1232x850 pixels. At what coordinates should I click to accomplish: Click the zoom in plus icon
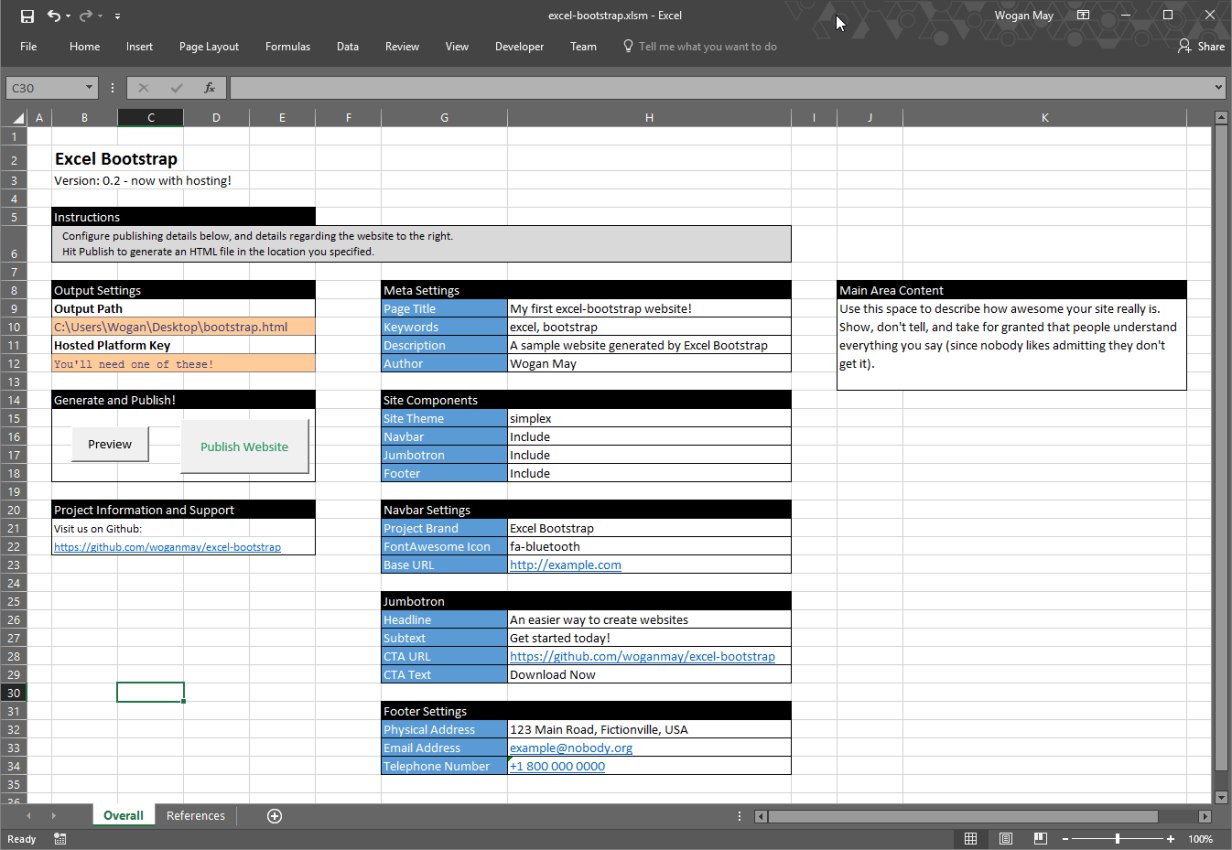tap(1170, 839)
